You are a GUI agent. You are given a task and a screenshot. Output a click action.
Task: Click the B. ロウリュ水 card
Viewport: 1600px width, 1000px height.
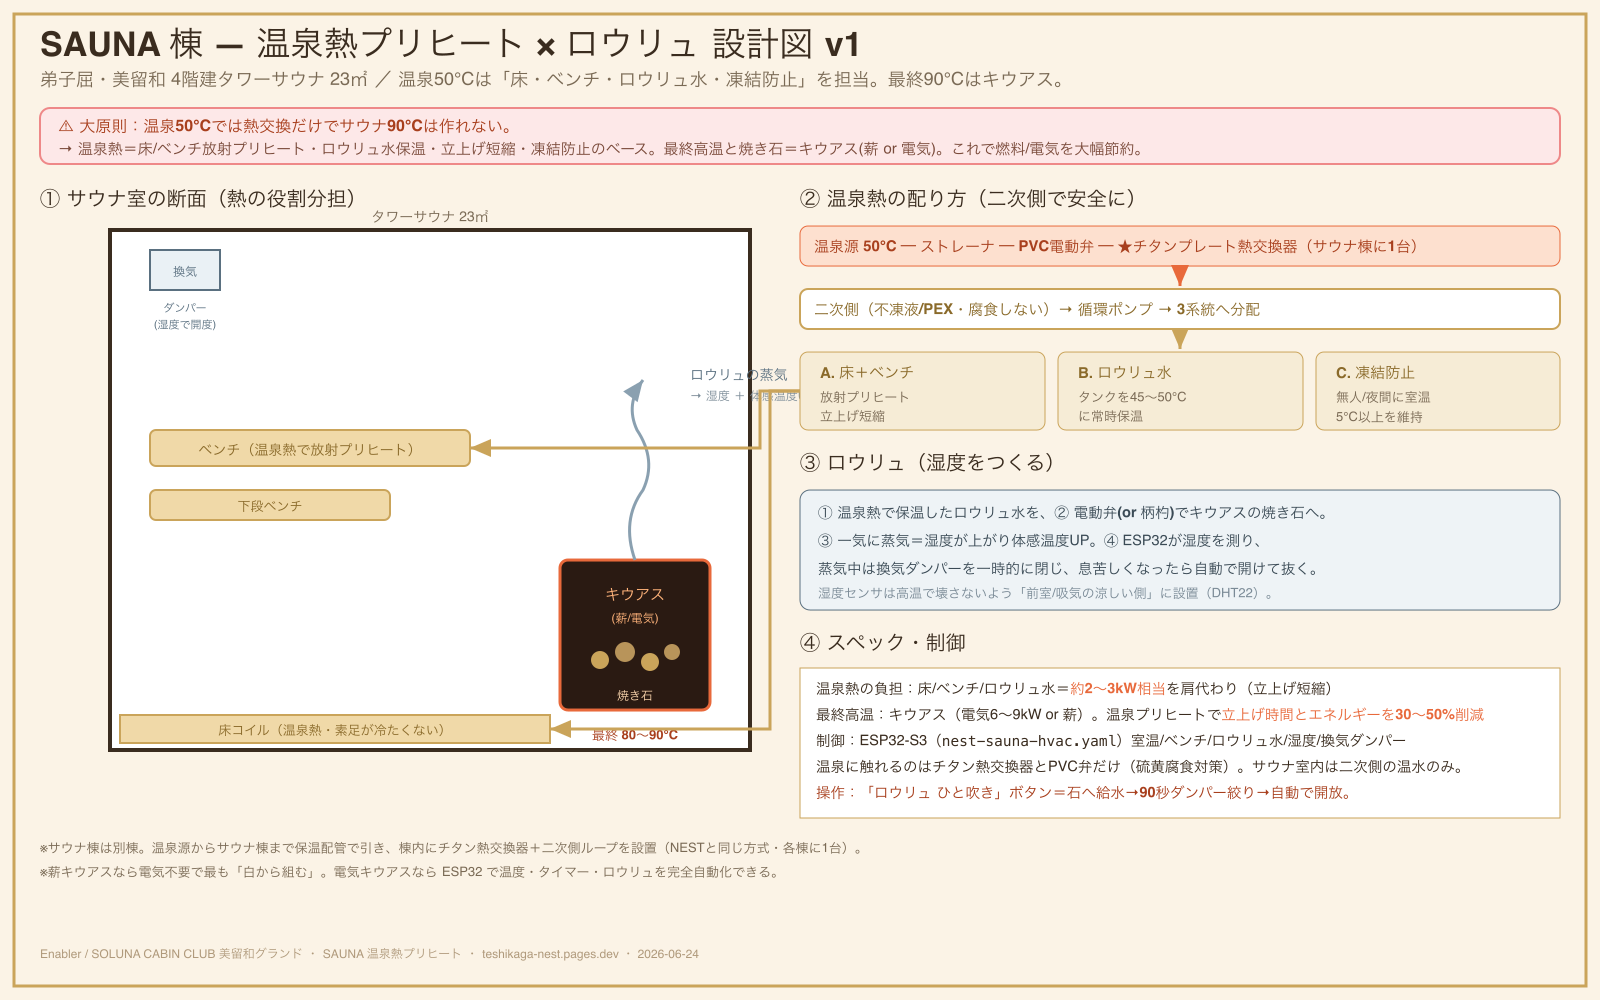click(1181, 391)
